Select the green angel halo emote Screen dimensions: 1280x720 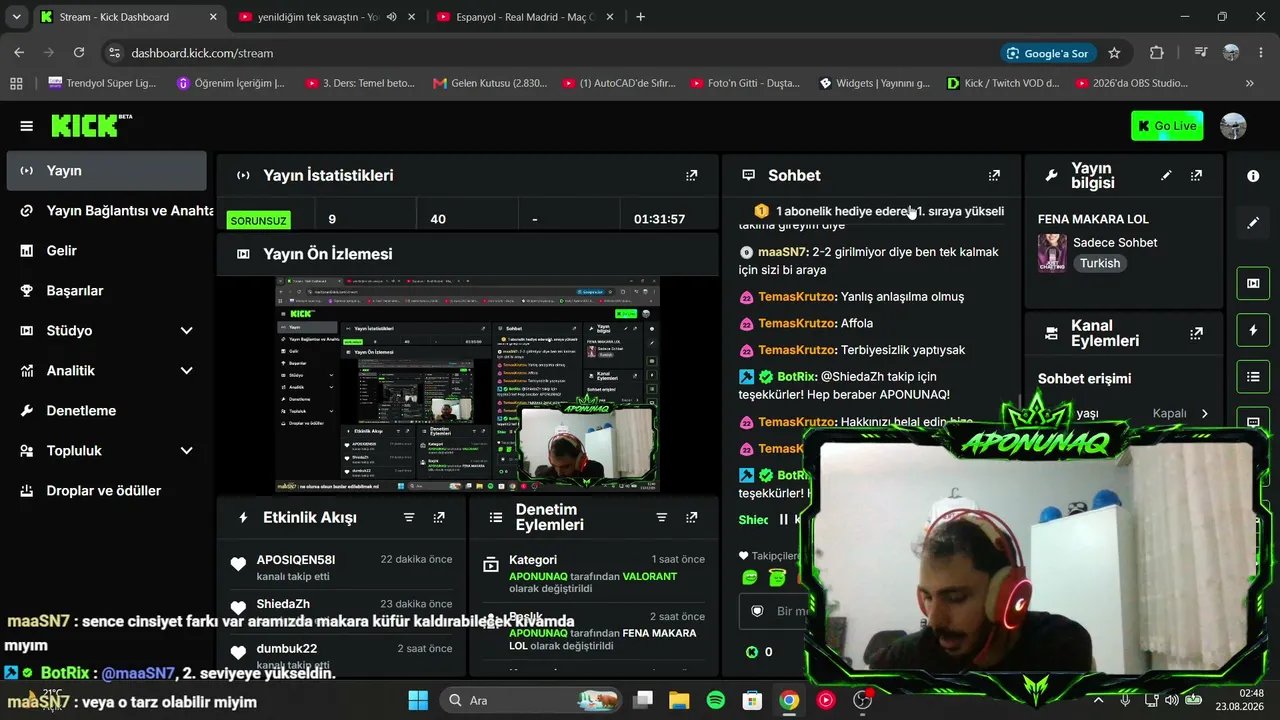[x=777, y=577]
